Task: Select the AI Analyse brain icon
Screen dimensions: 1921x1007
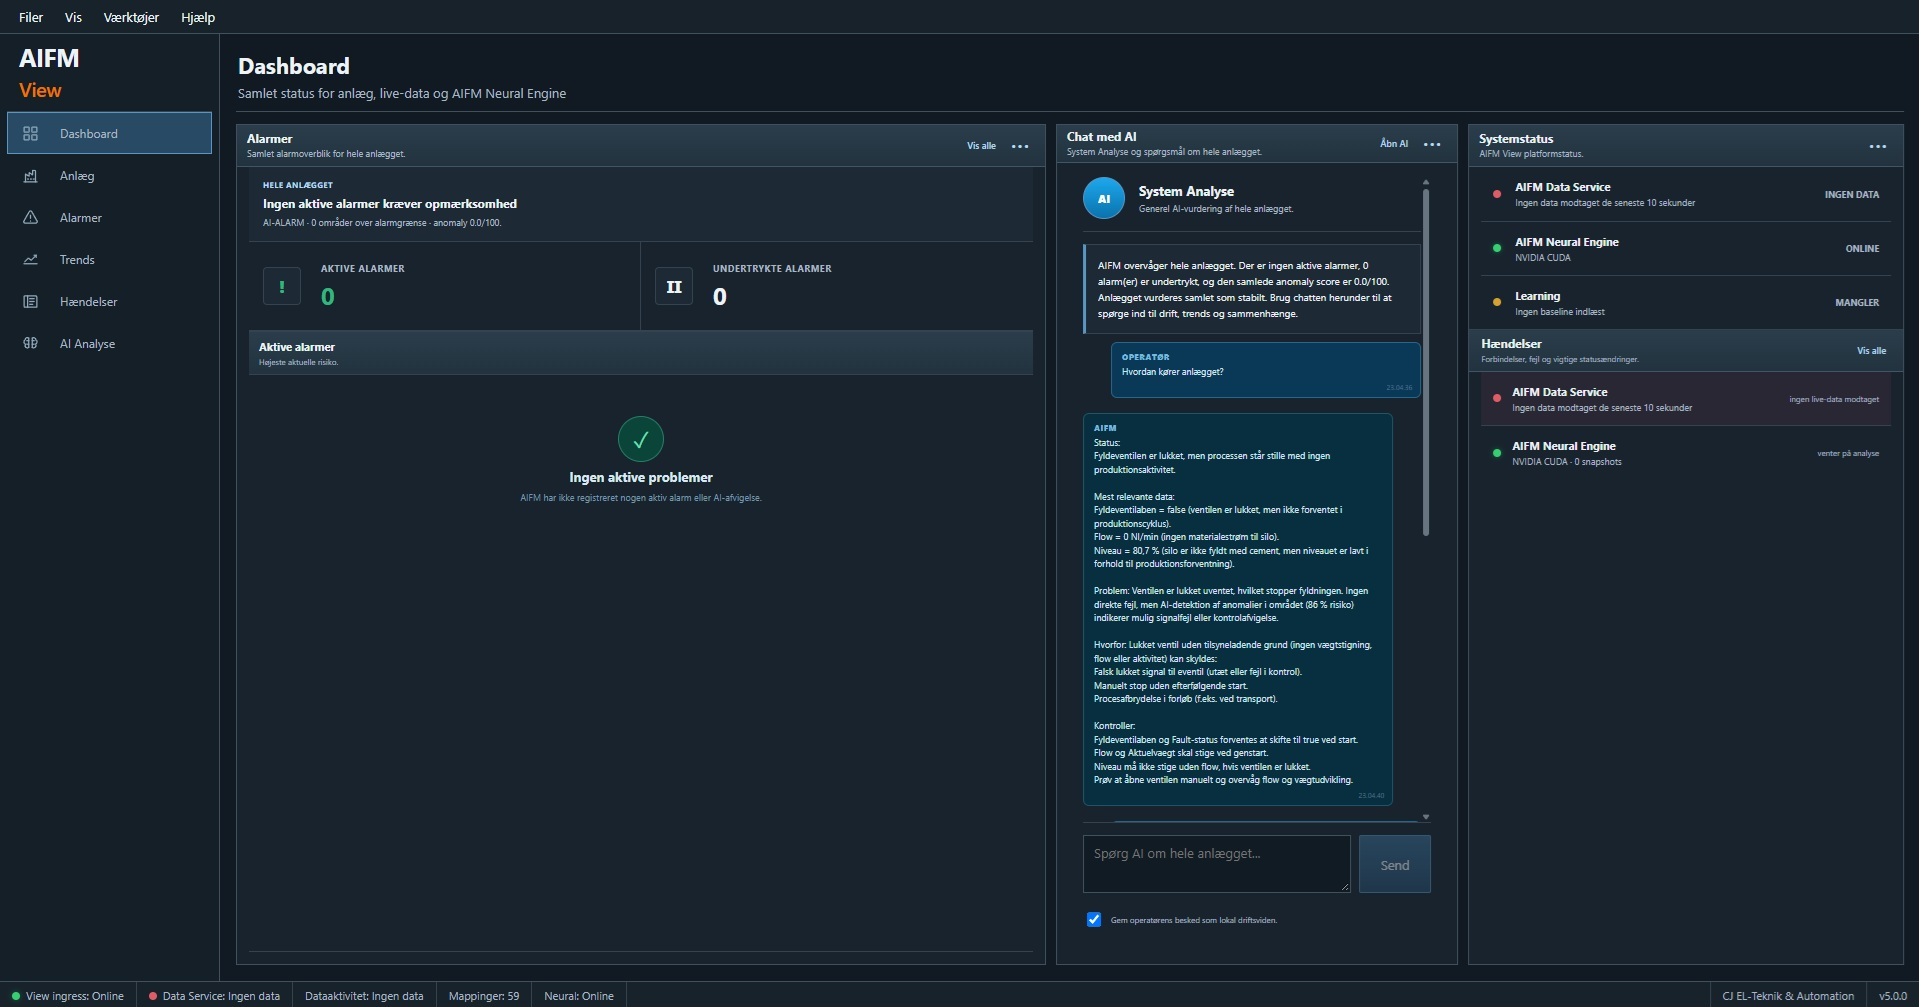Action: coord(30,344)
